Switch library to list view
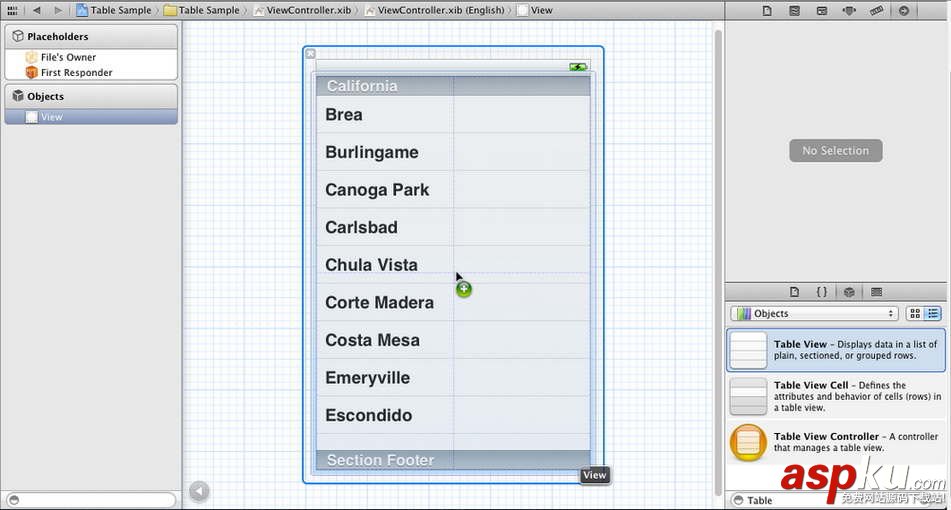The image size is (951, 510). coord(933,314)
